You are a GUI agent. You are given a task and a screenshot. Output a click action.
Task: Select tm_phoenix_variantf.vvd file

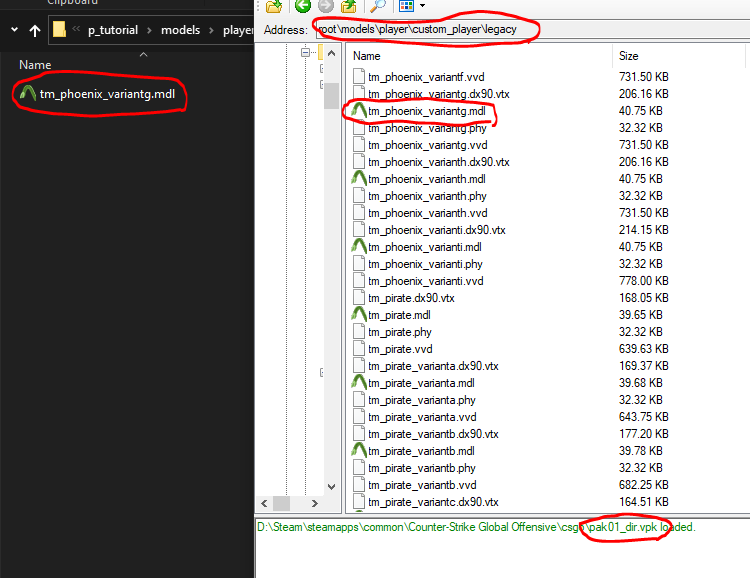coord(426,77)
